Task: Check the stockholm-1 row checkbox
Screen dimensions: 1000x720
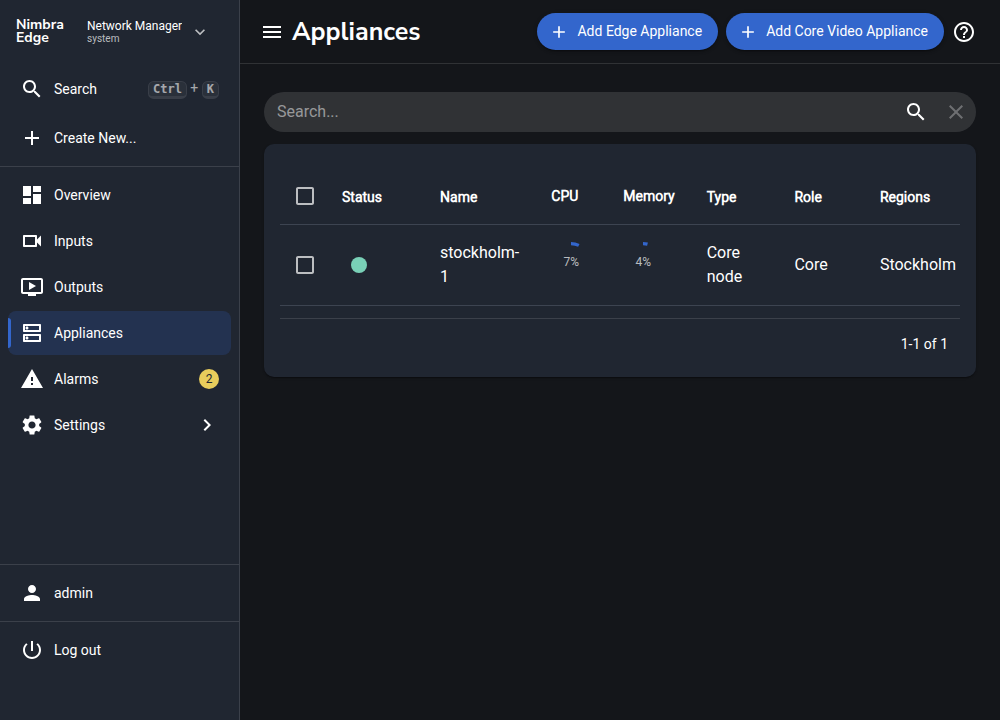Action: [305, 265]
